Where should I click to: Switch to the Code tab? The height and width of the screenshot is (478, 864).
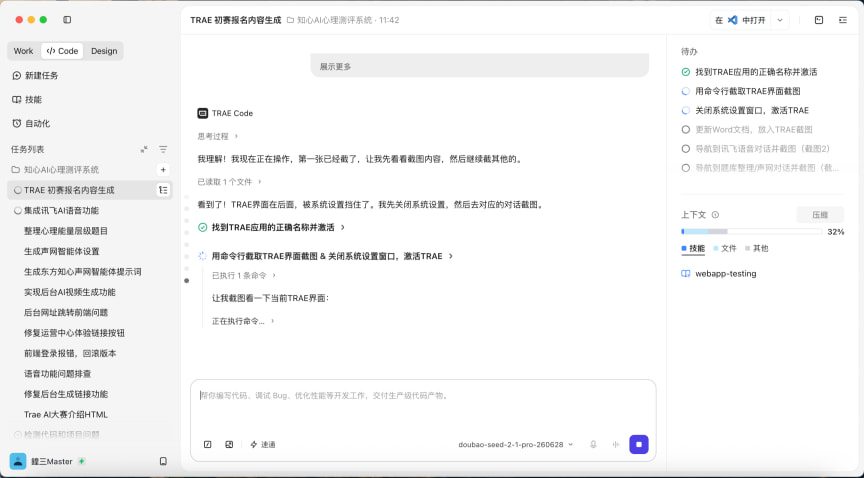point(62,51)
